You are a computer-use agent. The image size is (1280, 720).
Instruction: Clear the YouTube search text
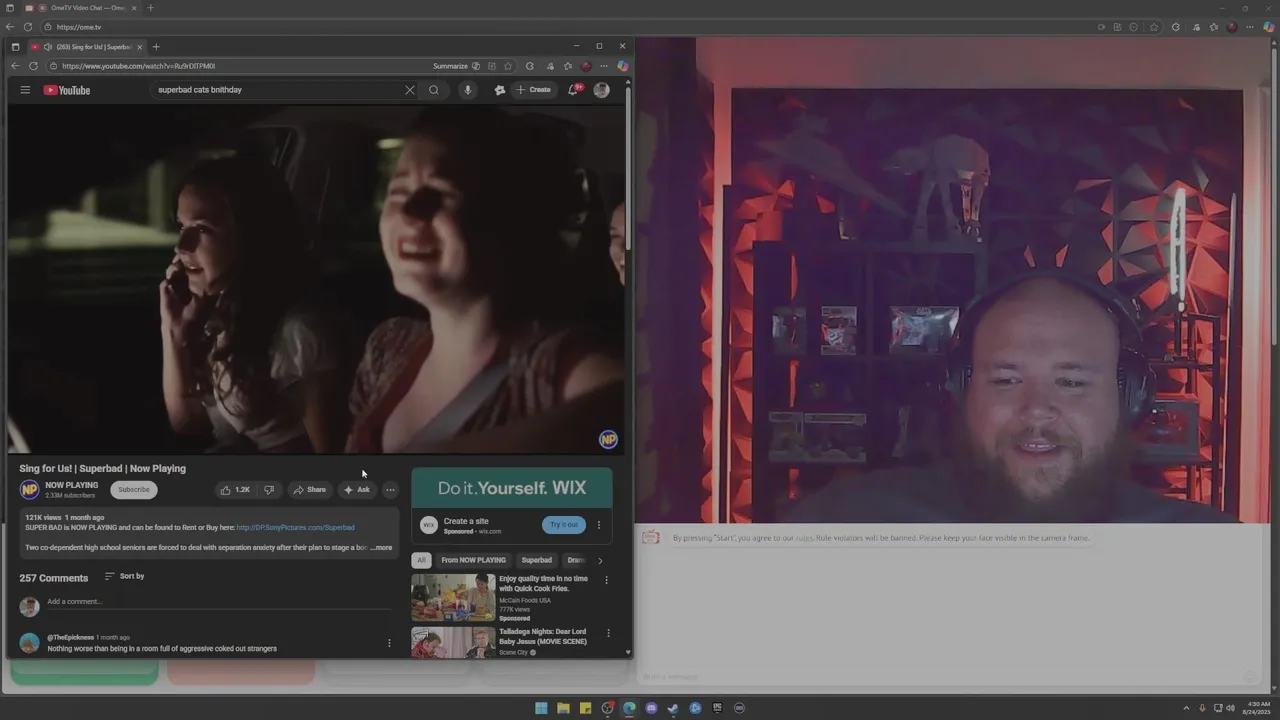(409, 90)
